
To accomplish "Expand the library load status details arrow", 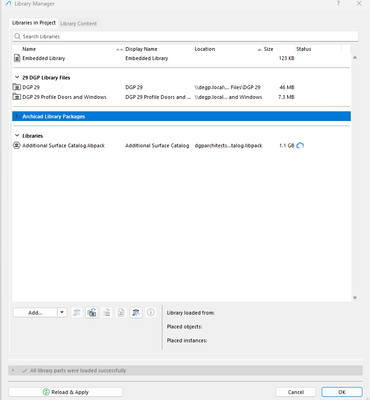I will pos(13,370).
